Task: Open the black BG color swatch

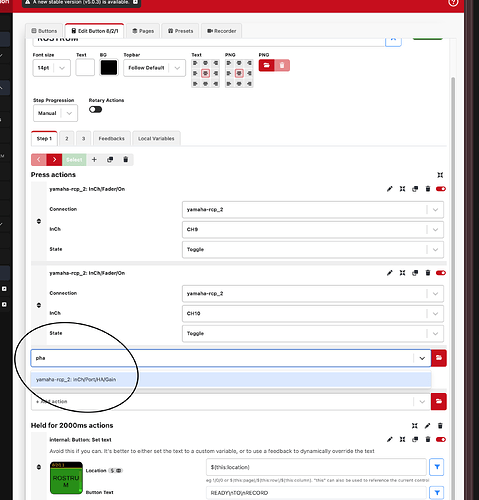Action: [109, 68]
